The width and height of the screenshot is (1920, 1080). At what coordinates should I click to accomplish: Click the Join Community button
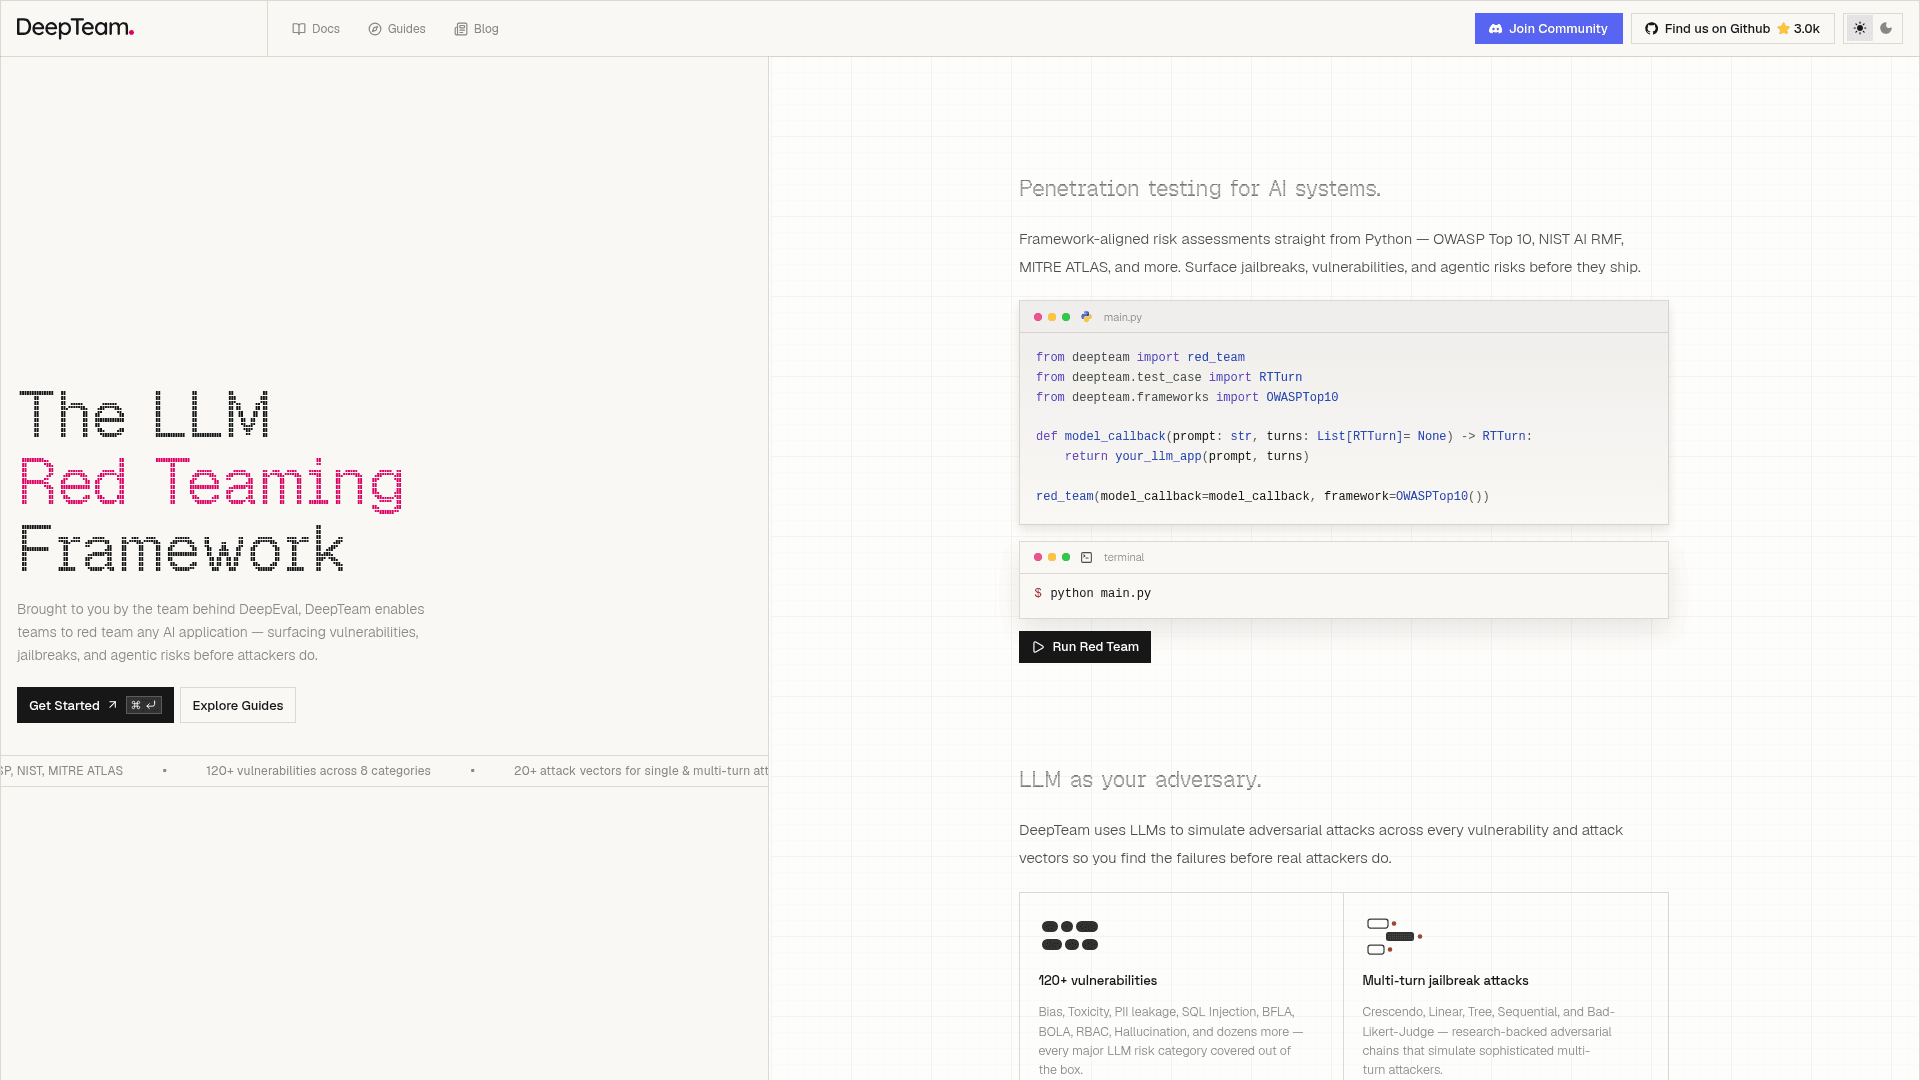pyautogui.click(x=1548, y=29)
